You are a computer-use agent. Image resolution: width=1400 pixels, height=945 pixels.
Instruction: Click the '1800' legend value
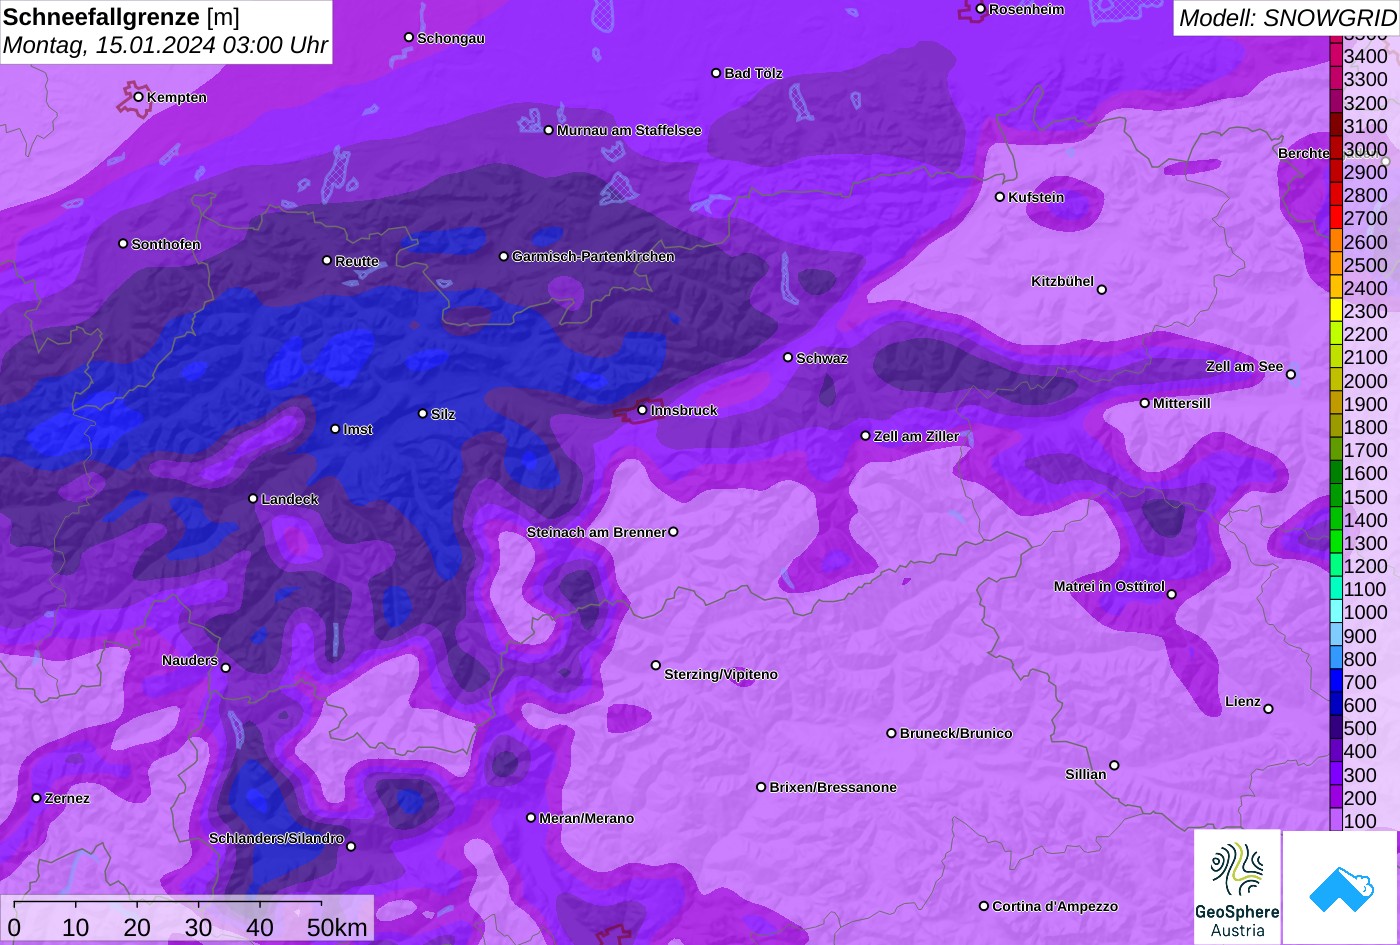tap(1366, 427)
